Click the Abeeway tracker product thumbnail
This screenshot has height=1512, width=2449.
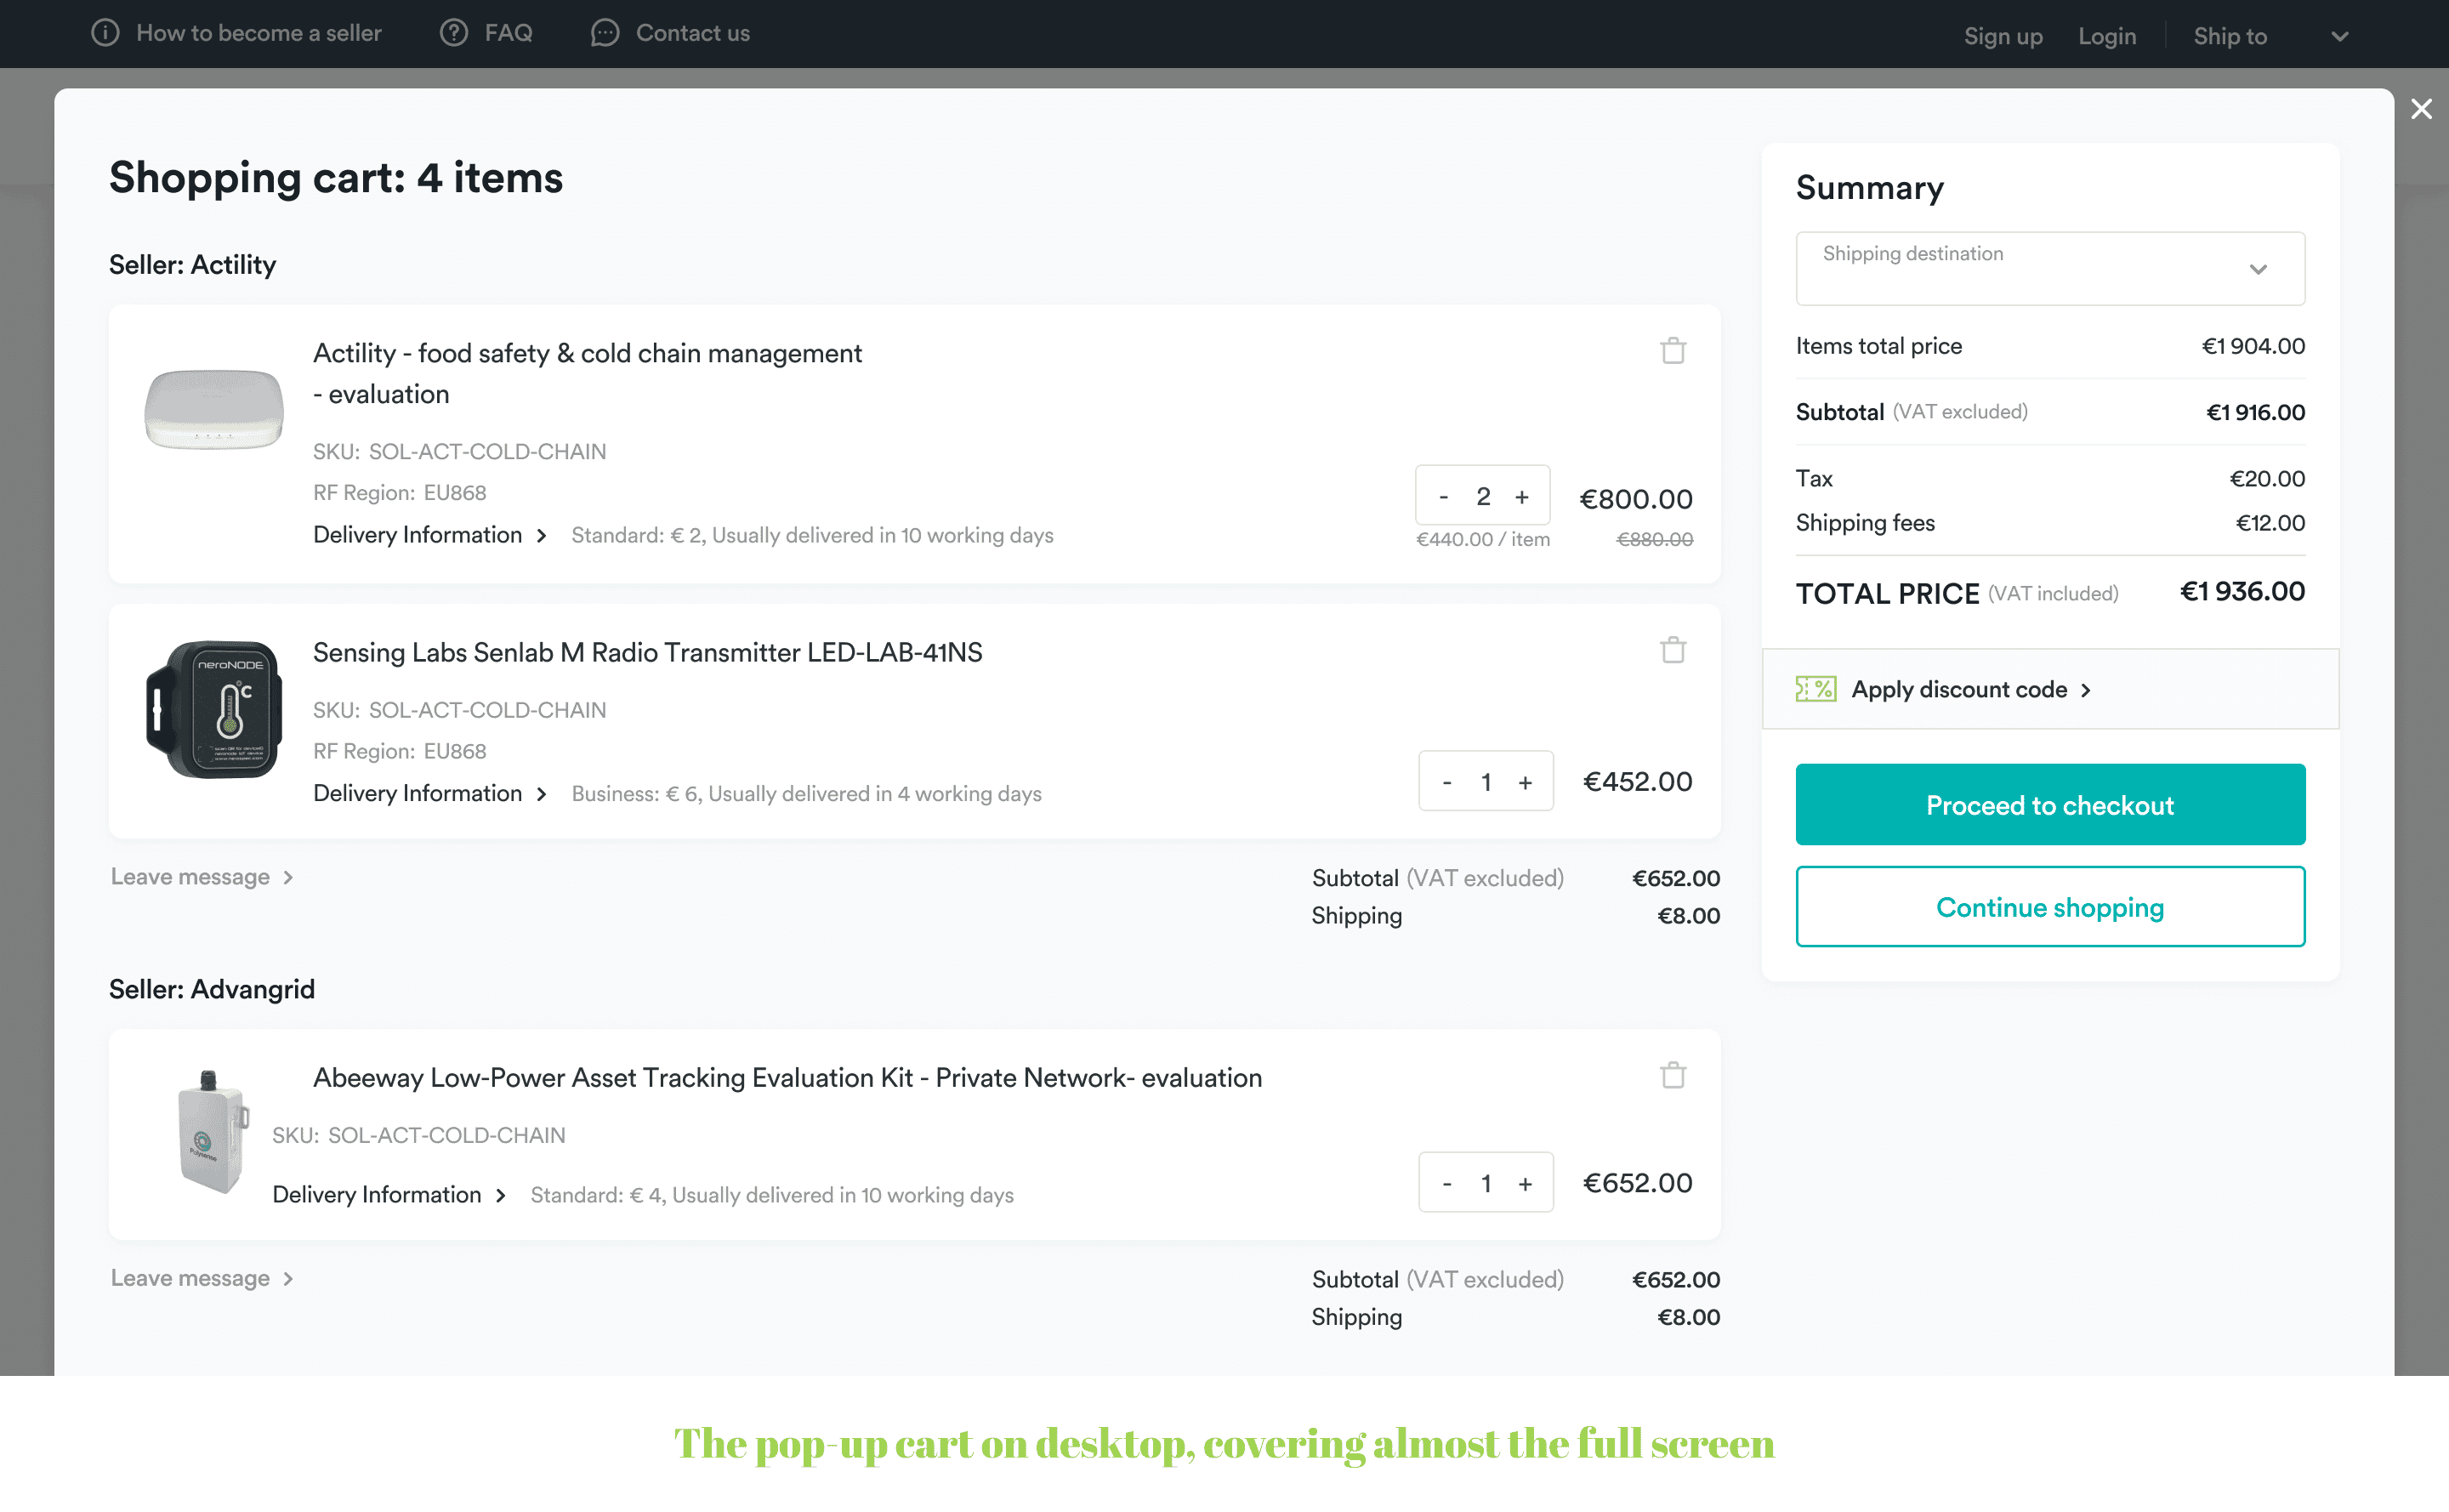tap(211, 1132)
